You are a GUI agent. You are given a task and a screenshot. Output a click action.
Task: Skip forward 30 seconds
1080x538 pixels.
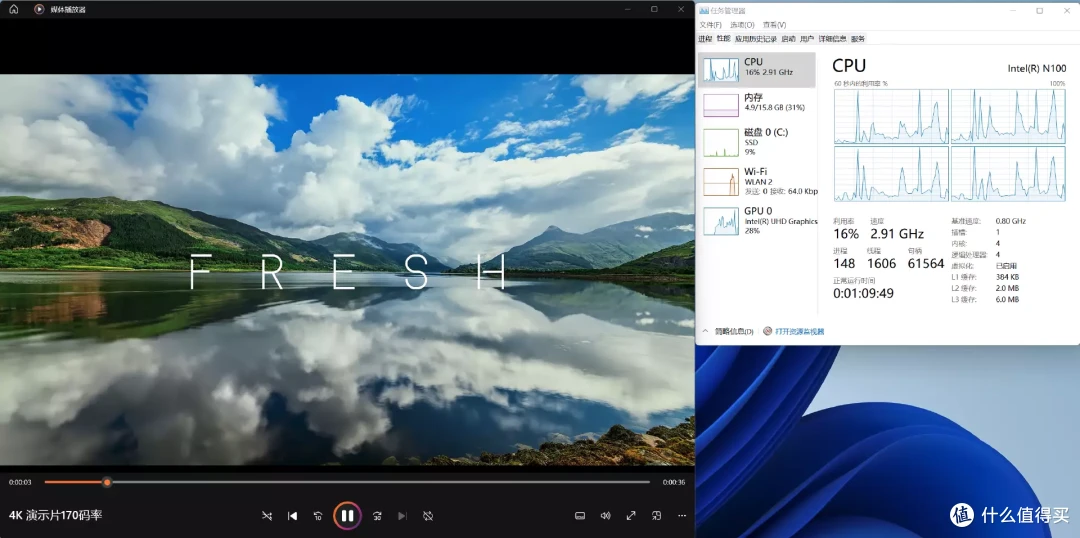377,515
